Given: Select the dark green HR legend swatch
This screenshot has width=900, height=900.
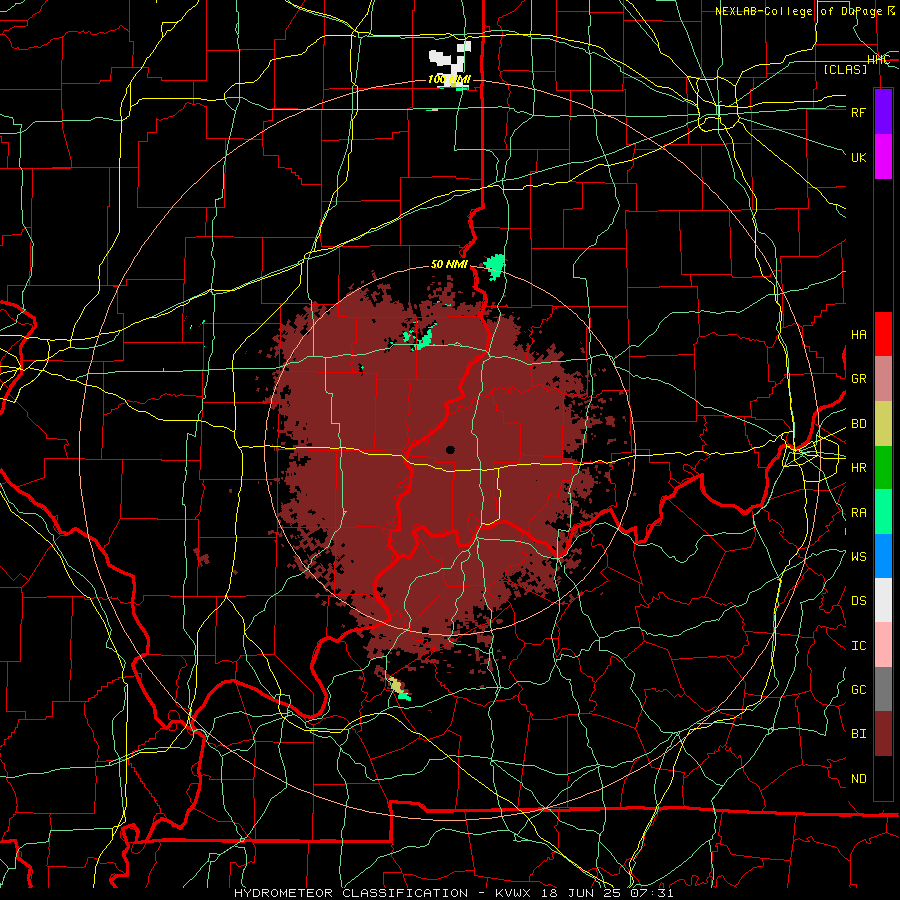Looking at the screenshot, I should pyautogui.click(x=883, y=468).
